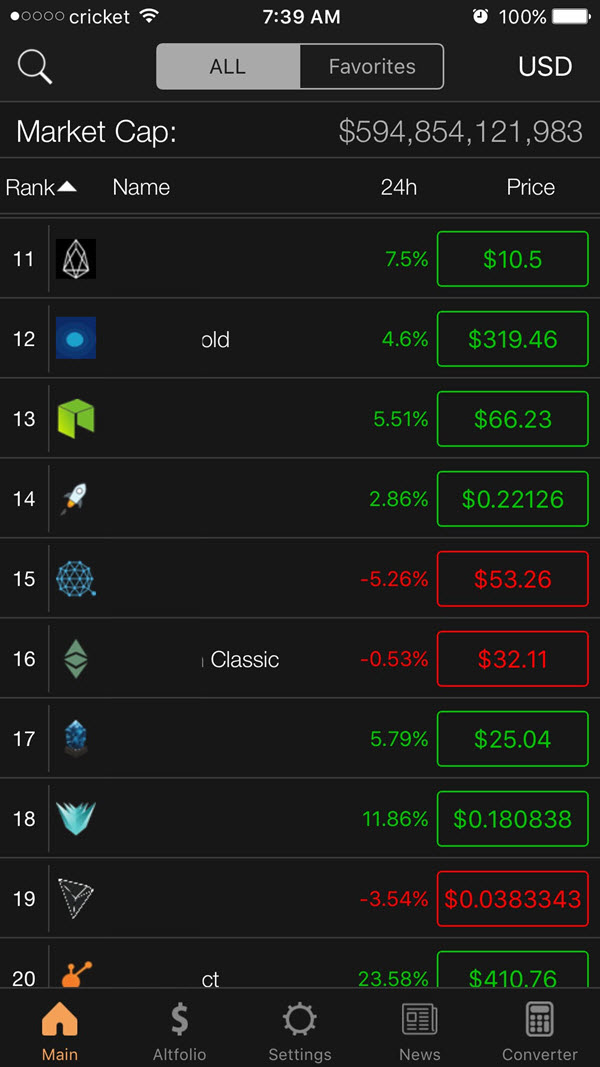This screenshot has width=600, height=1067.
Task: Select the ALL segment
Action: pyautogui.click(x=228, y=67)
